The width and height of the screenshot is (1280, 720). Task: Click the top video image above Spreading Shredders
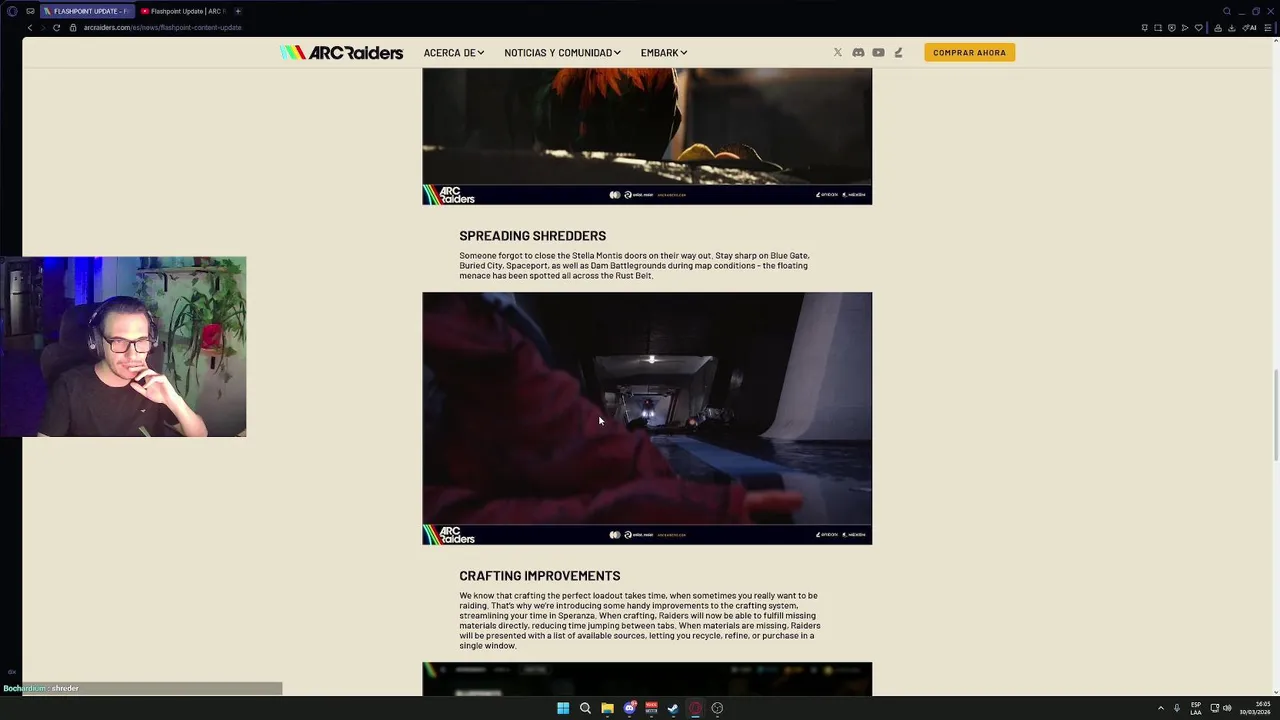pyautogui.click(x=647, y=136)
